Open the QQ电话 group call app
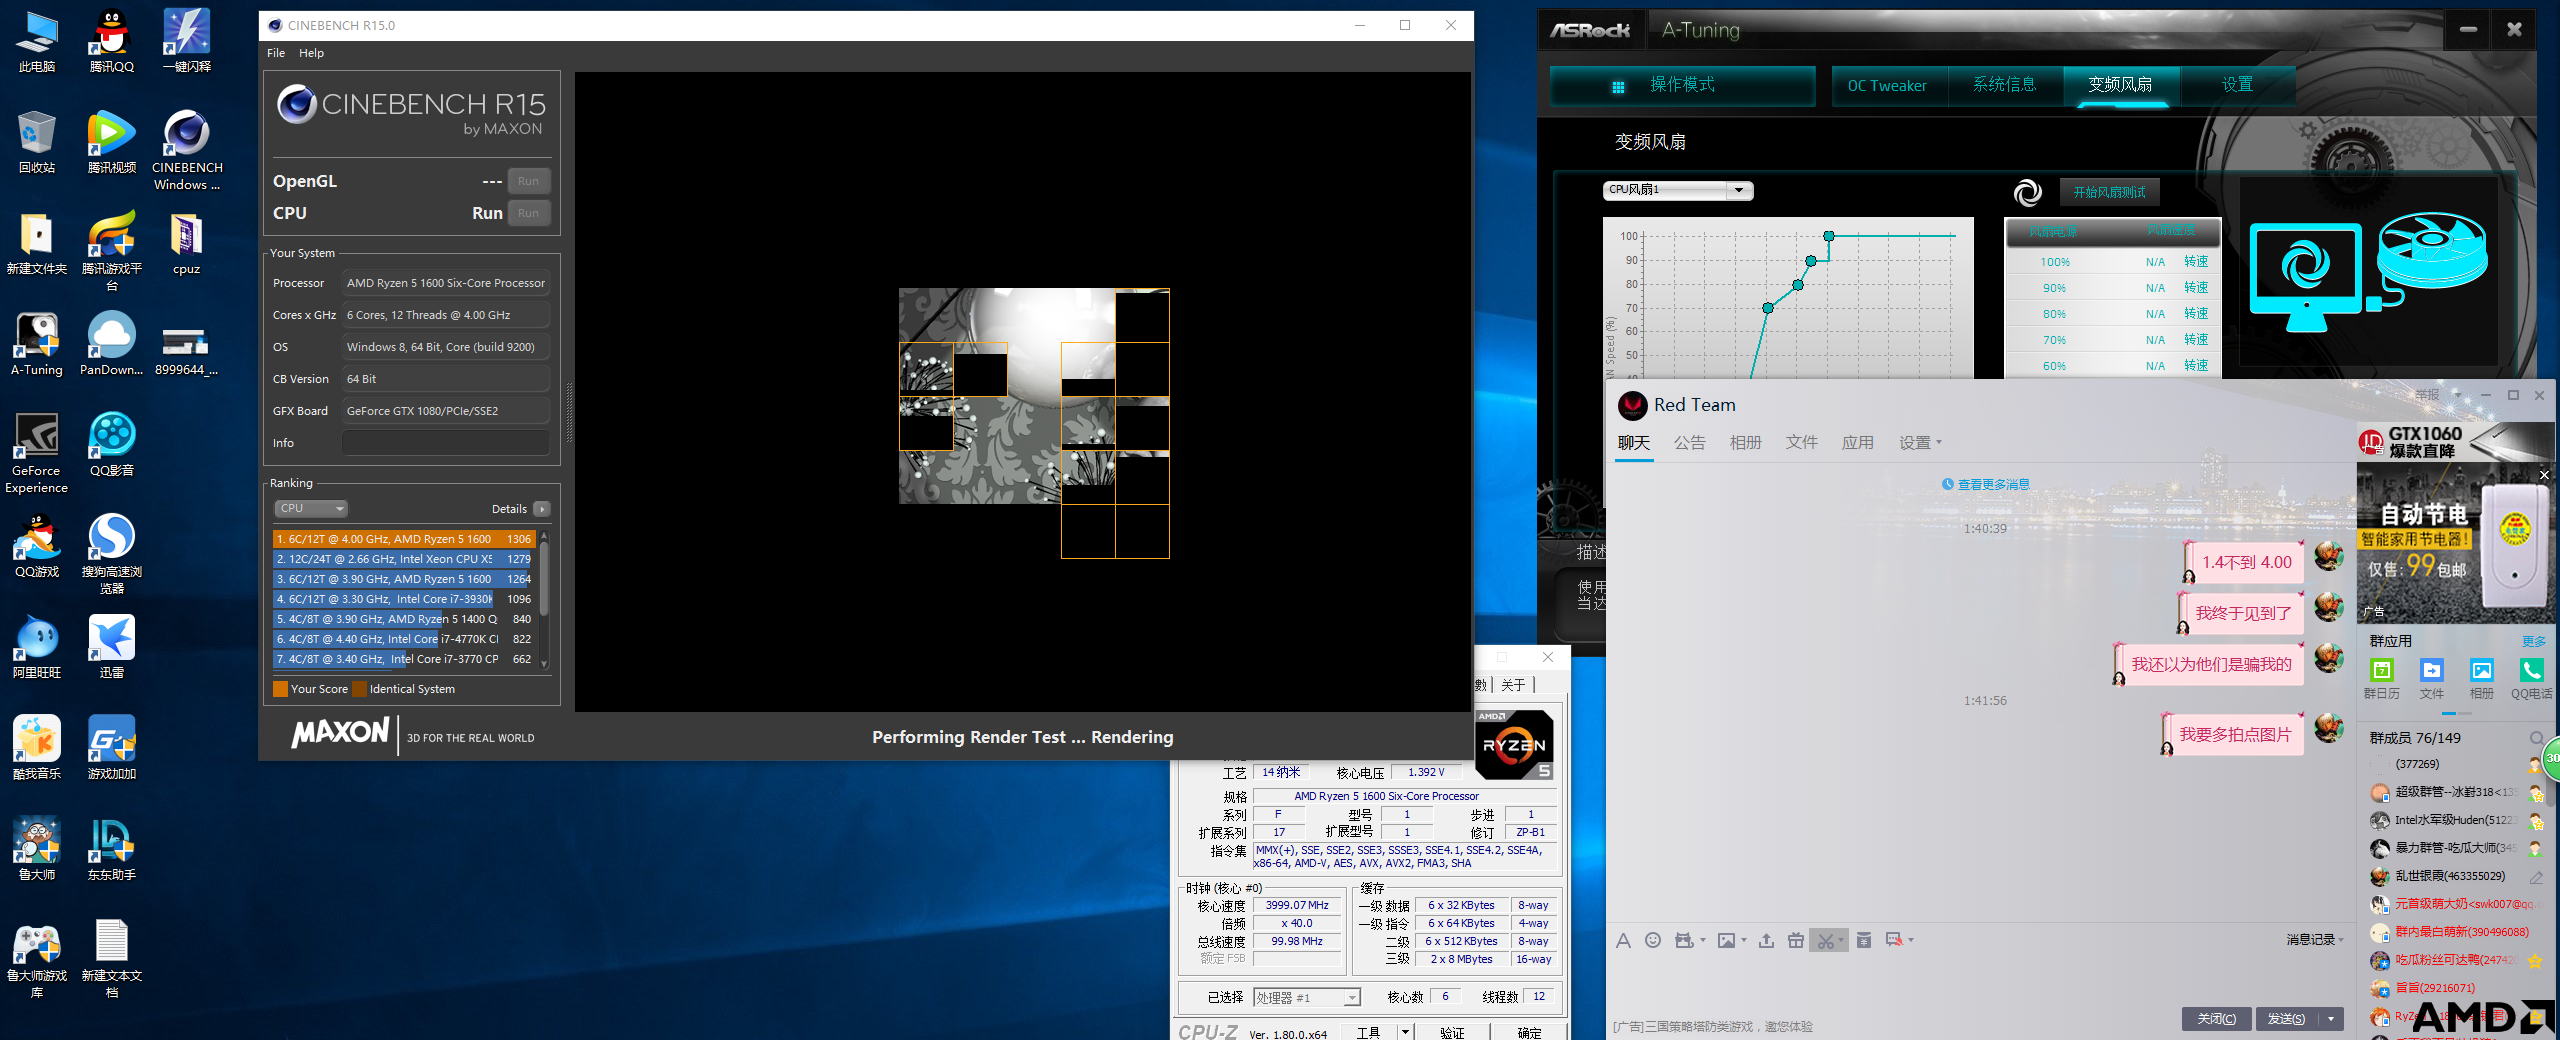2560x1040 pixels. tap(2531, 678)
